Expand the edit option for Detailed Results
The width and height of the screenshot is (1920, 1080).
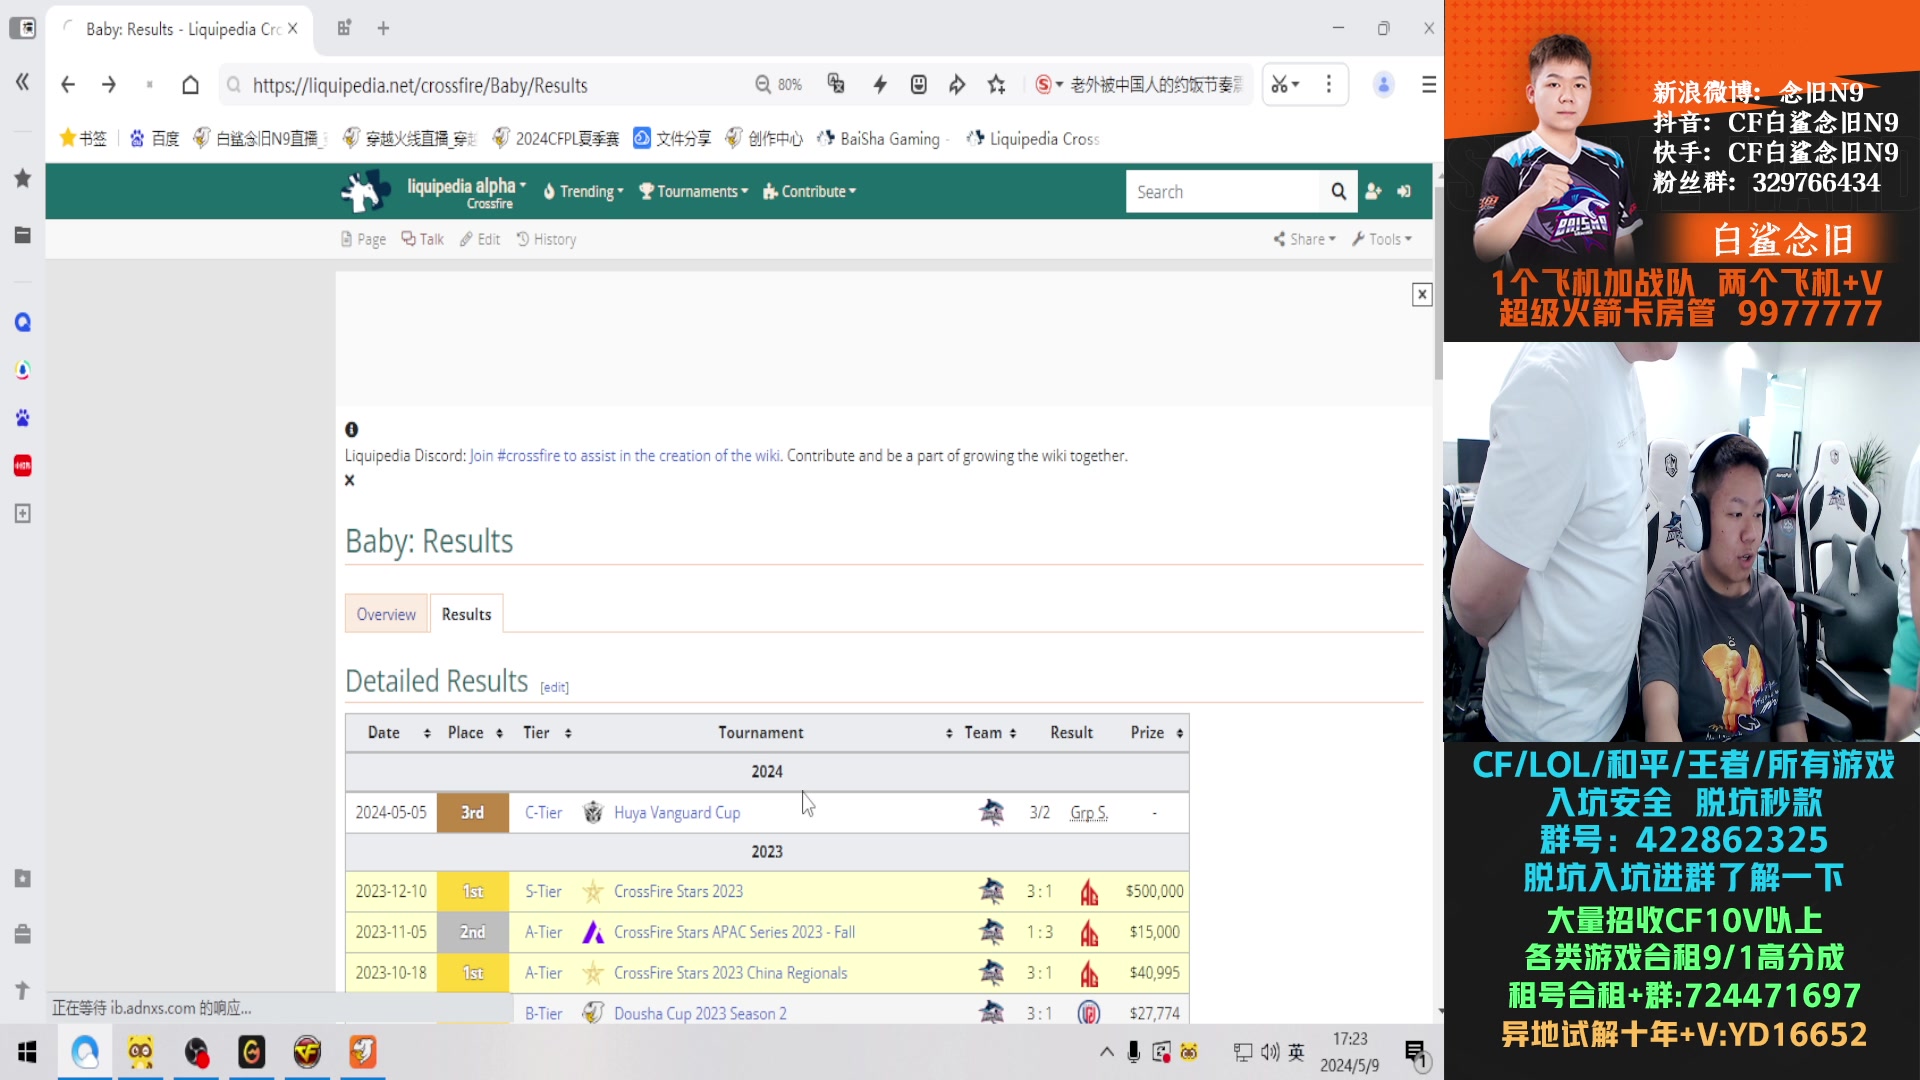(x=554, y=687)
